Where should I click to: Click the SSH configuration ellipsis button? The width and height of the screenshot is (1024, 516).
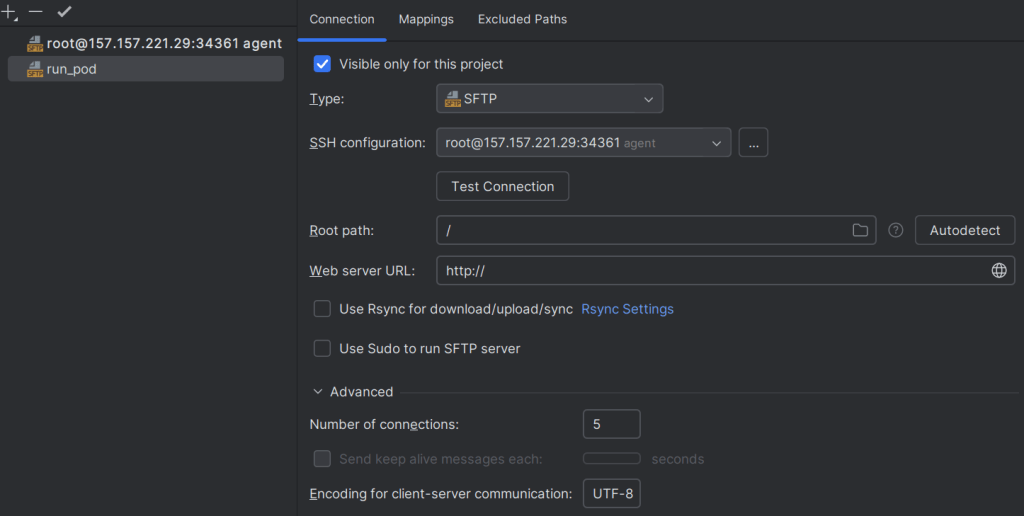tap(753, 143)
